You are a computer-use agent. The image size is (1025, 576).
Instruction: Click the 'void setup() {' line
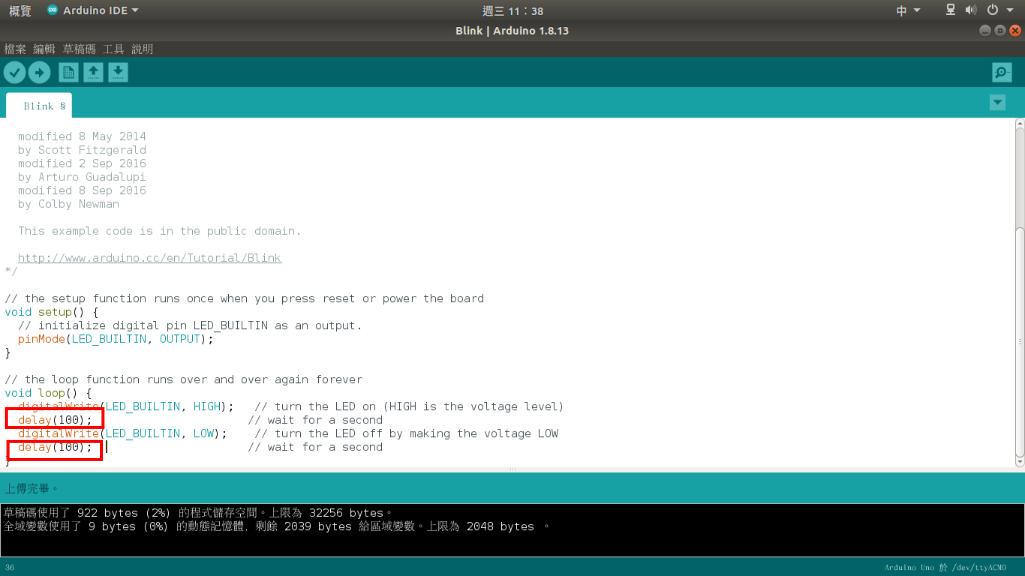[x=52, y=312]
